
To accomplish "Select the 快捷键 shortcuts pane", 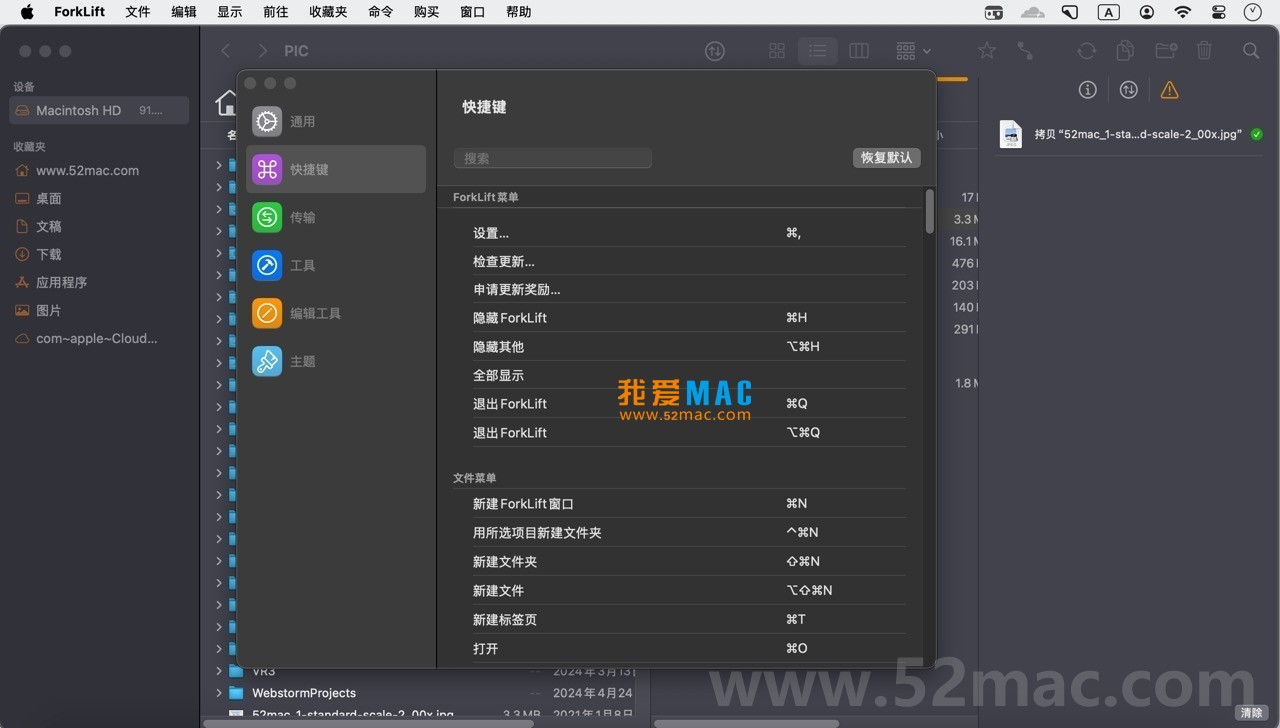I will 335,169.
